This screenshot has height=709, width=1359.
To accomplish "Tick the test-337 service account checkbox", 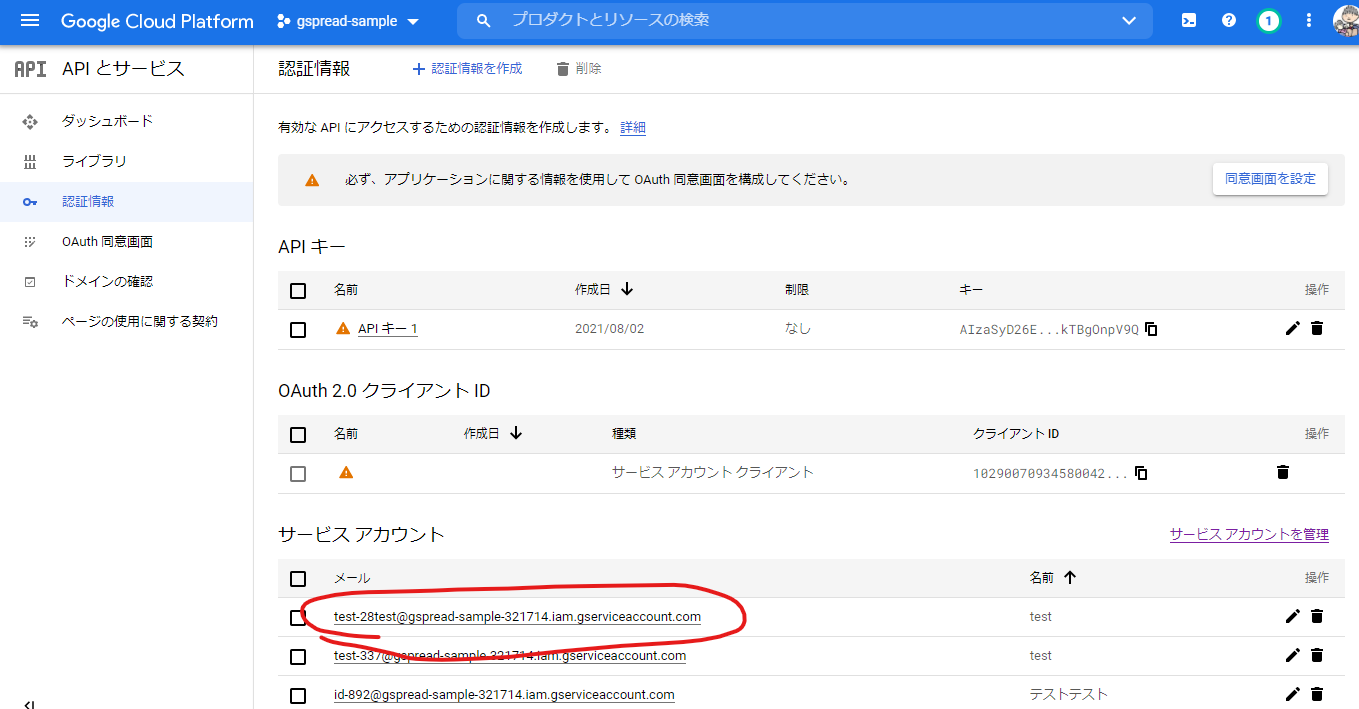I will point(298,657).
